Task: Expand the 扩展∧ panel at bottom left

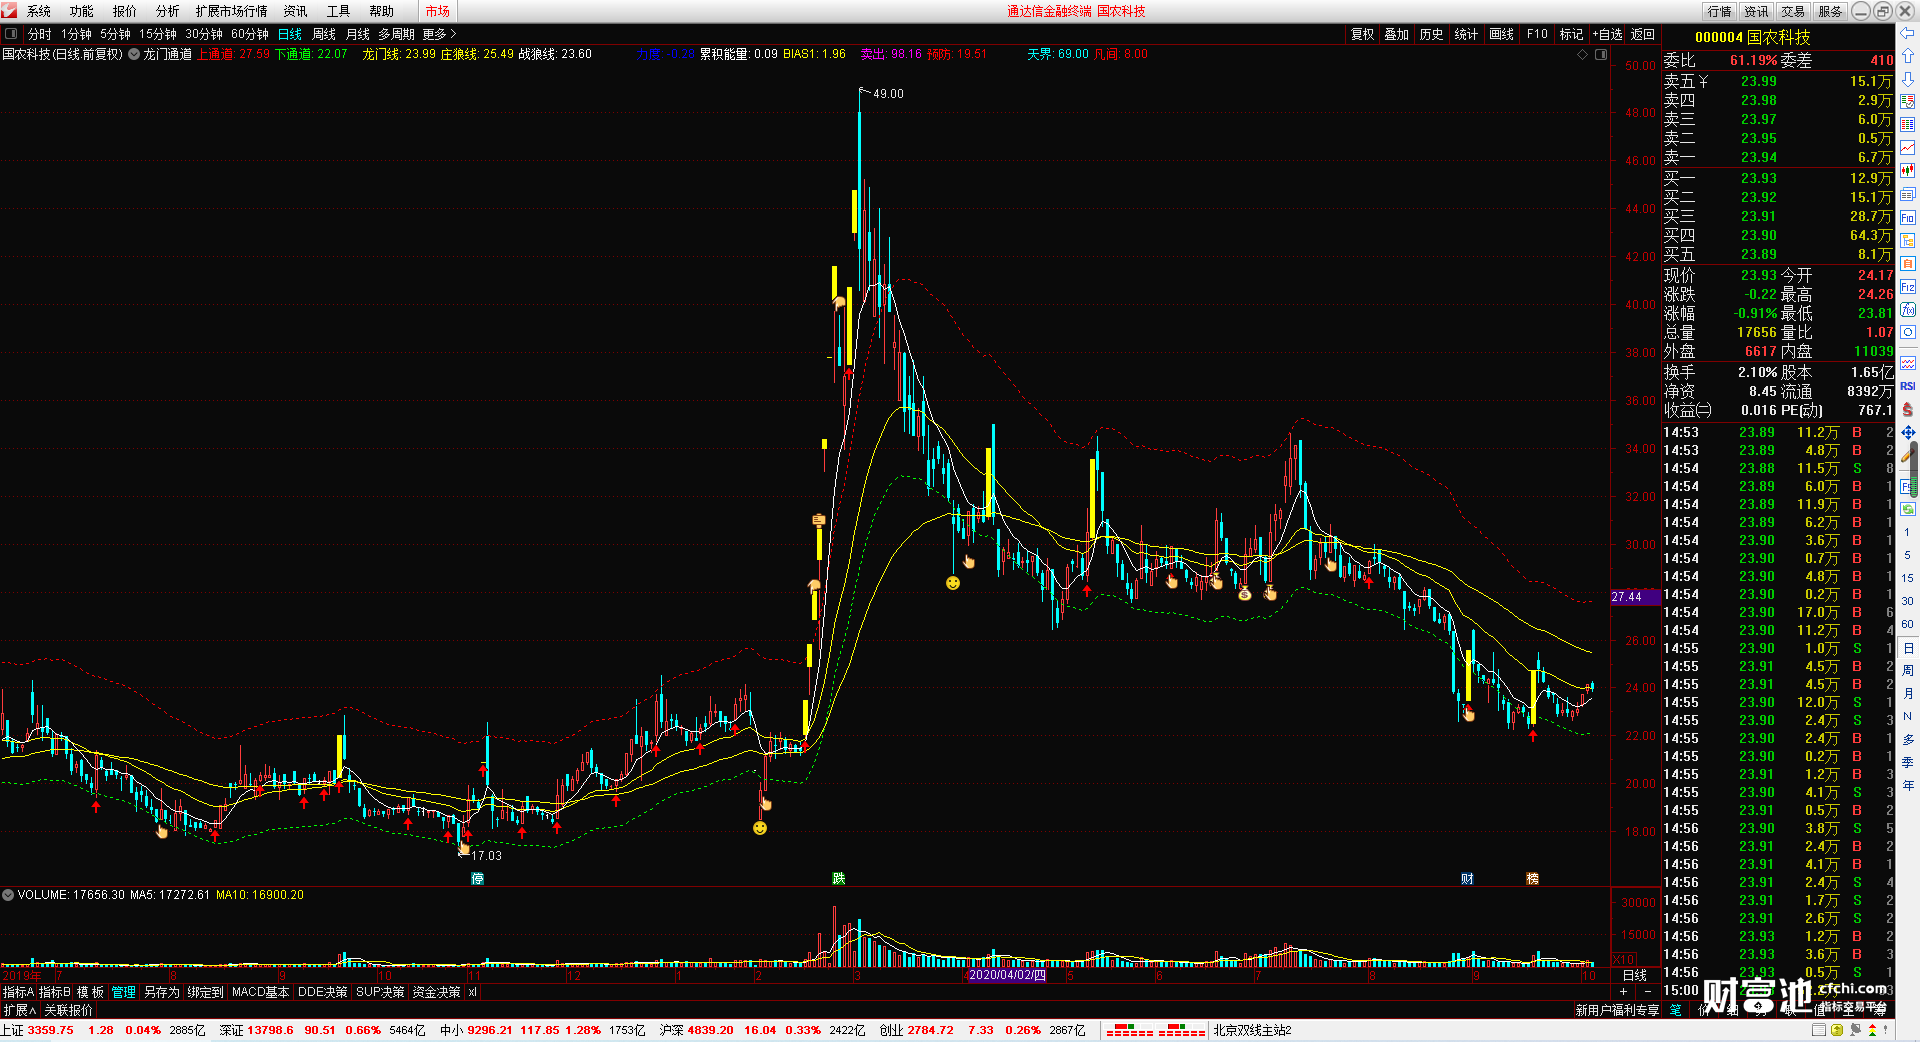Action: click(x=20, y=1010)
